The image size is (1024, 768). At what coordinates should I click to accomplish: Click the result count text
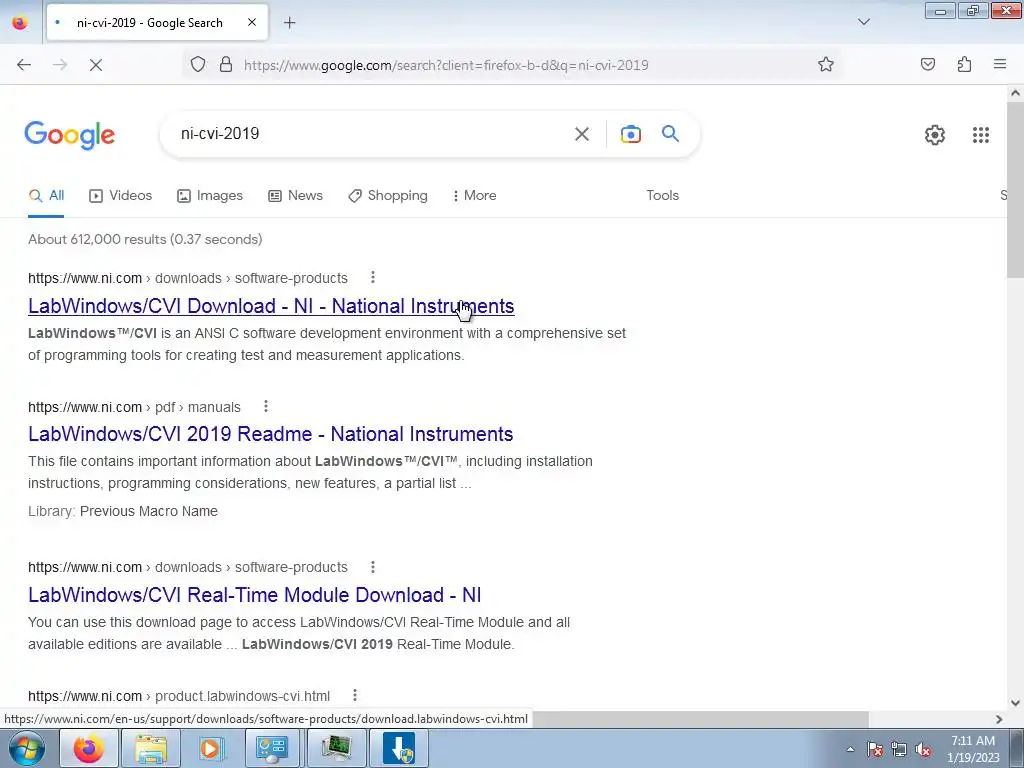(x=145, y=239)
